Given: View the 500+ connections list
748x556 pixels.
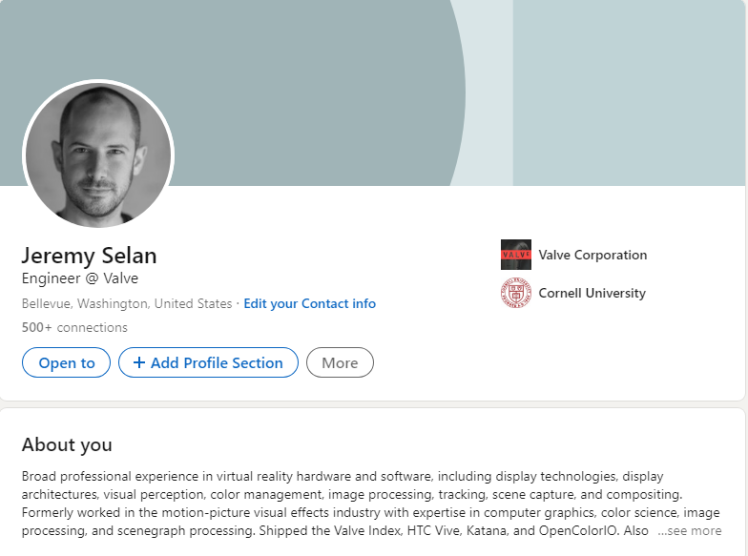Looking at the screenshot, I should [74, 327].
